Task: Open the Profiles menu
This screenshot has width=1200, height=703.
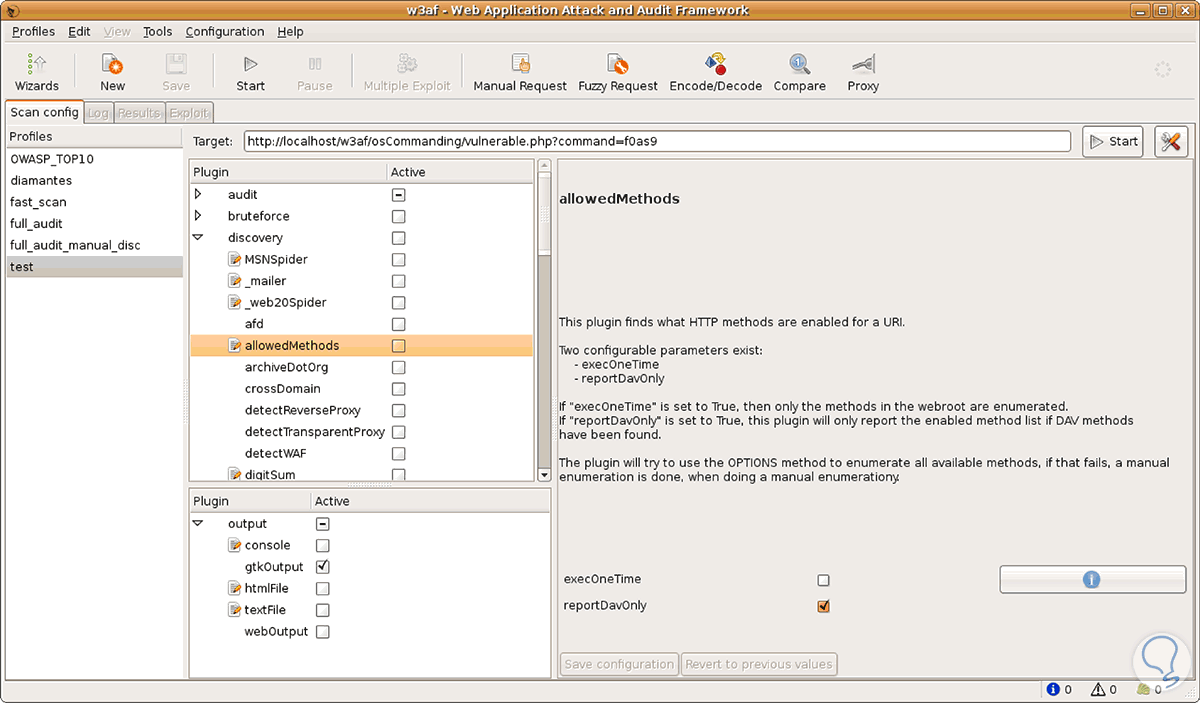Action: point(33,32)
